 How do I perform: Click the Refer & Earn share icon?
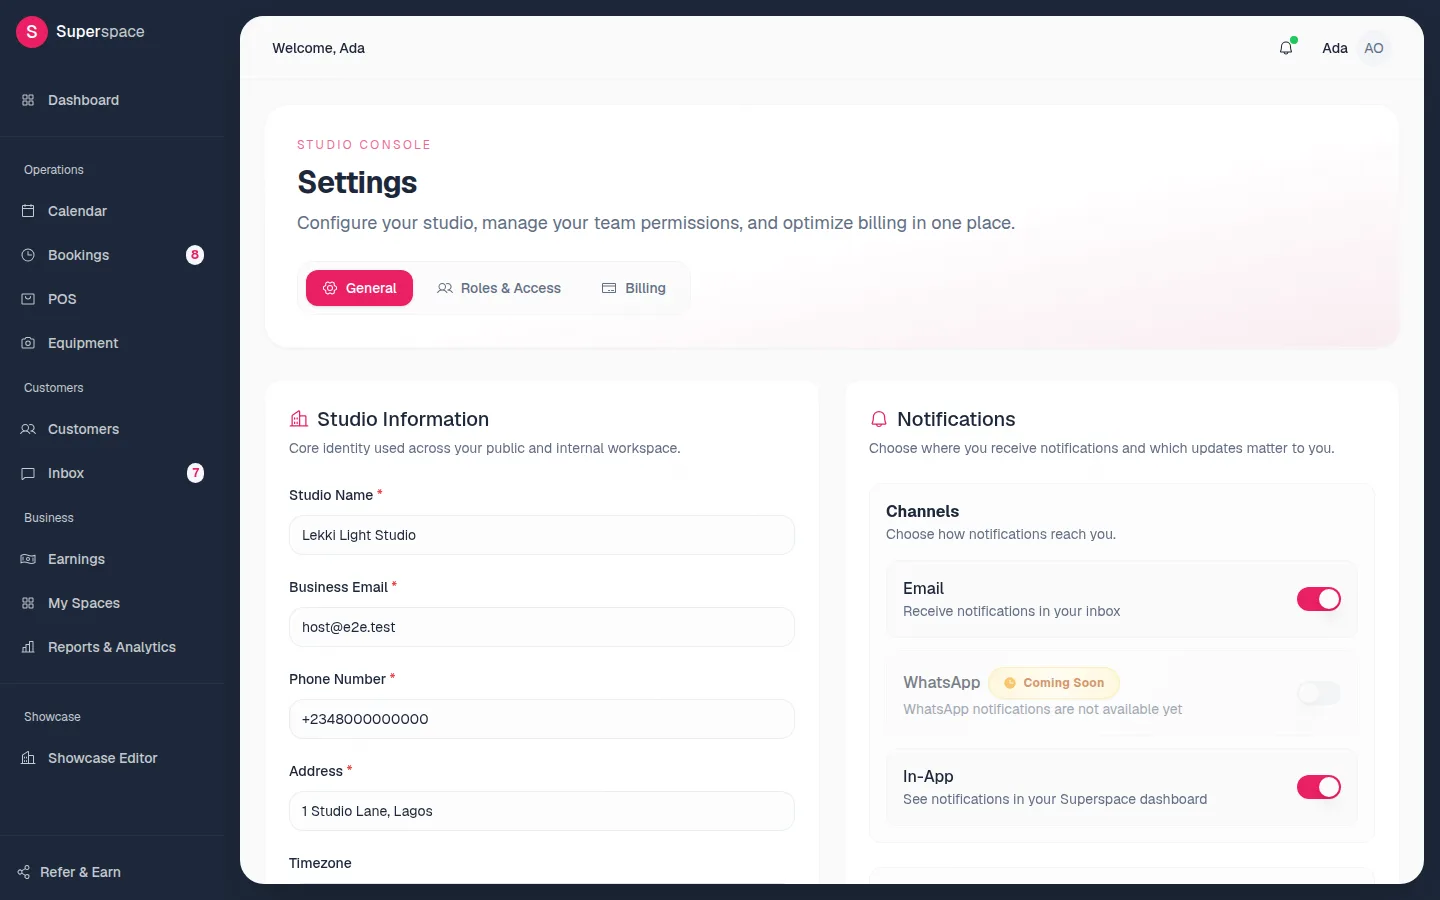(x=24, y=872)
